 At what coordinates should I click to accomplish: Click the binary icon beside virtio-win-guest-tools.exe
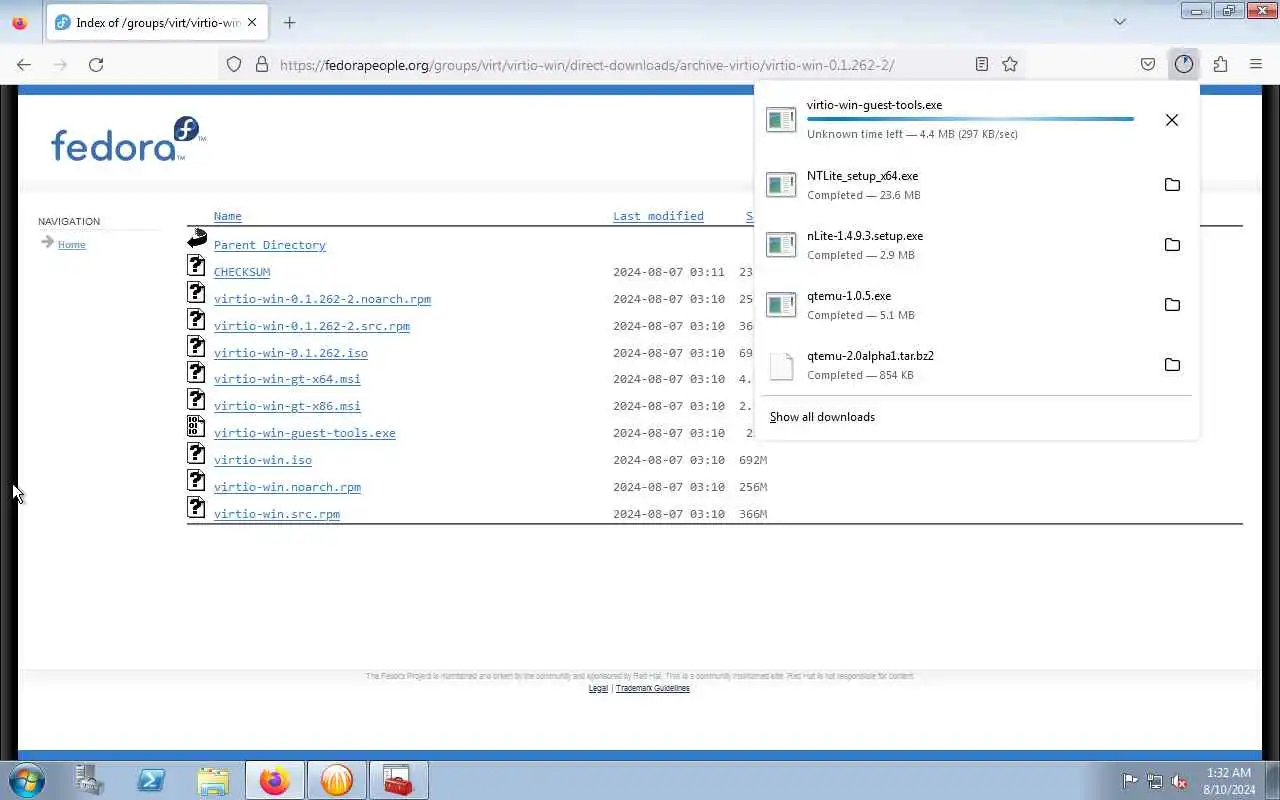pos(196,427)
